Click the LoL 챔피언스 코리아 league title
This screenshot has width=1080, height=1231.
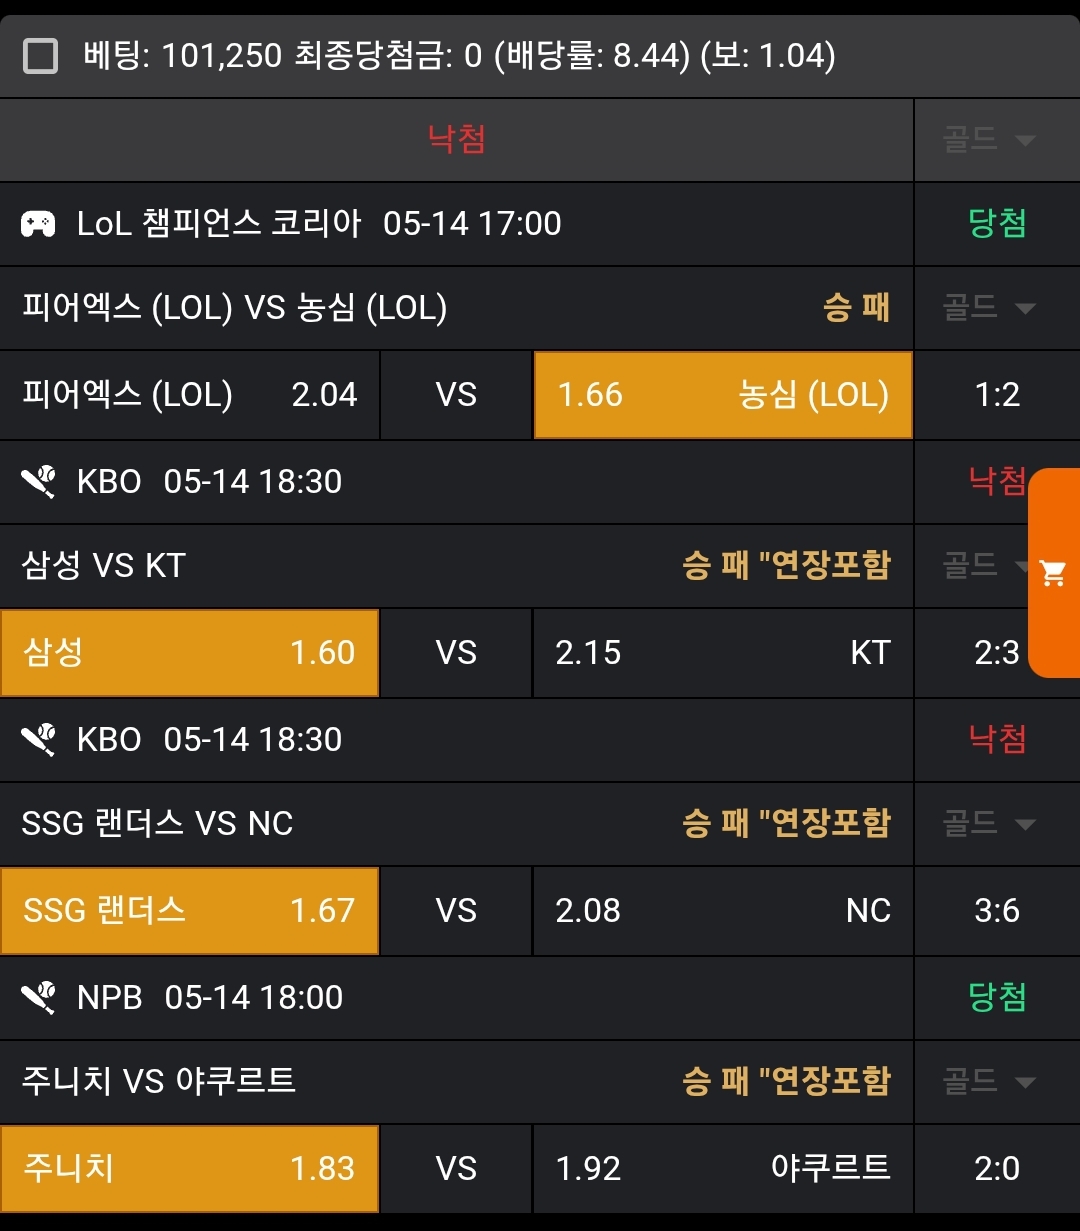(x=219, y=224)
